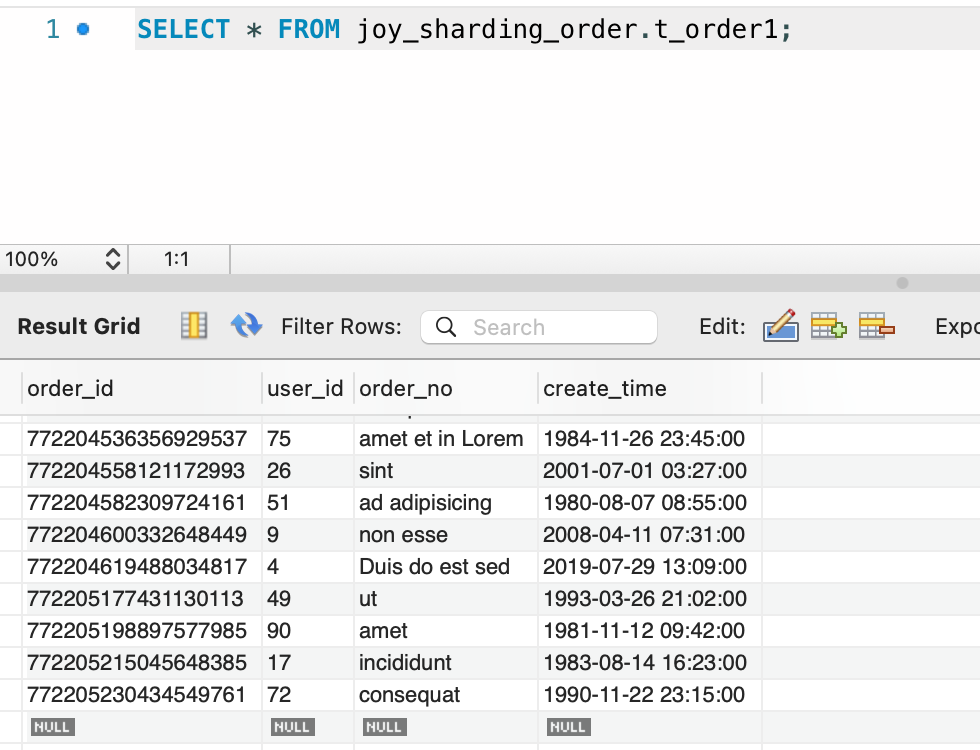Click the SELECT query text on line 1
980x750 pixels.
click(184, 29)
